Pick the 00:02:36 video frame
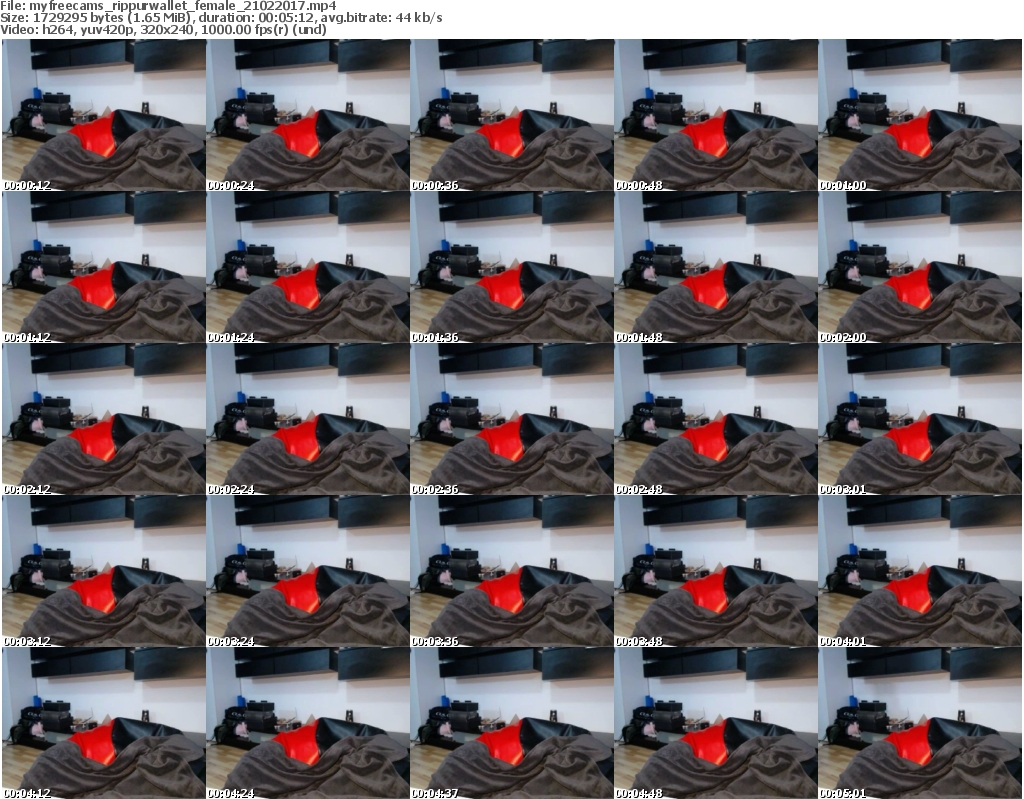Viewport: 1024px width, 799px height. (x=512, y=419)
